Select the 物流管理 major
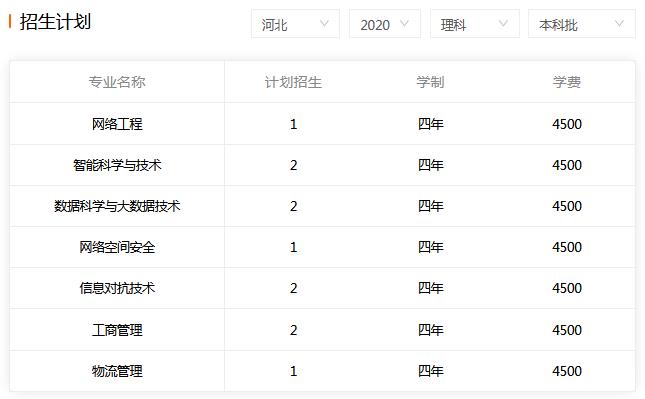 click(x=117, y=371)
